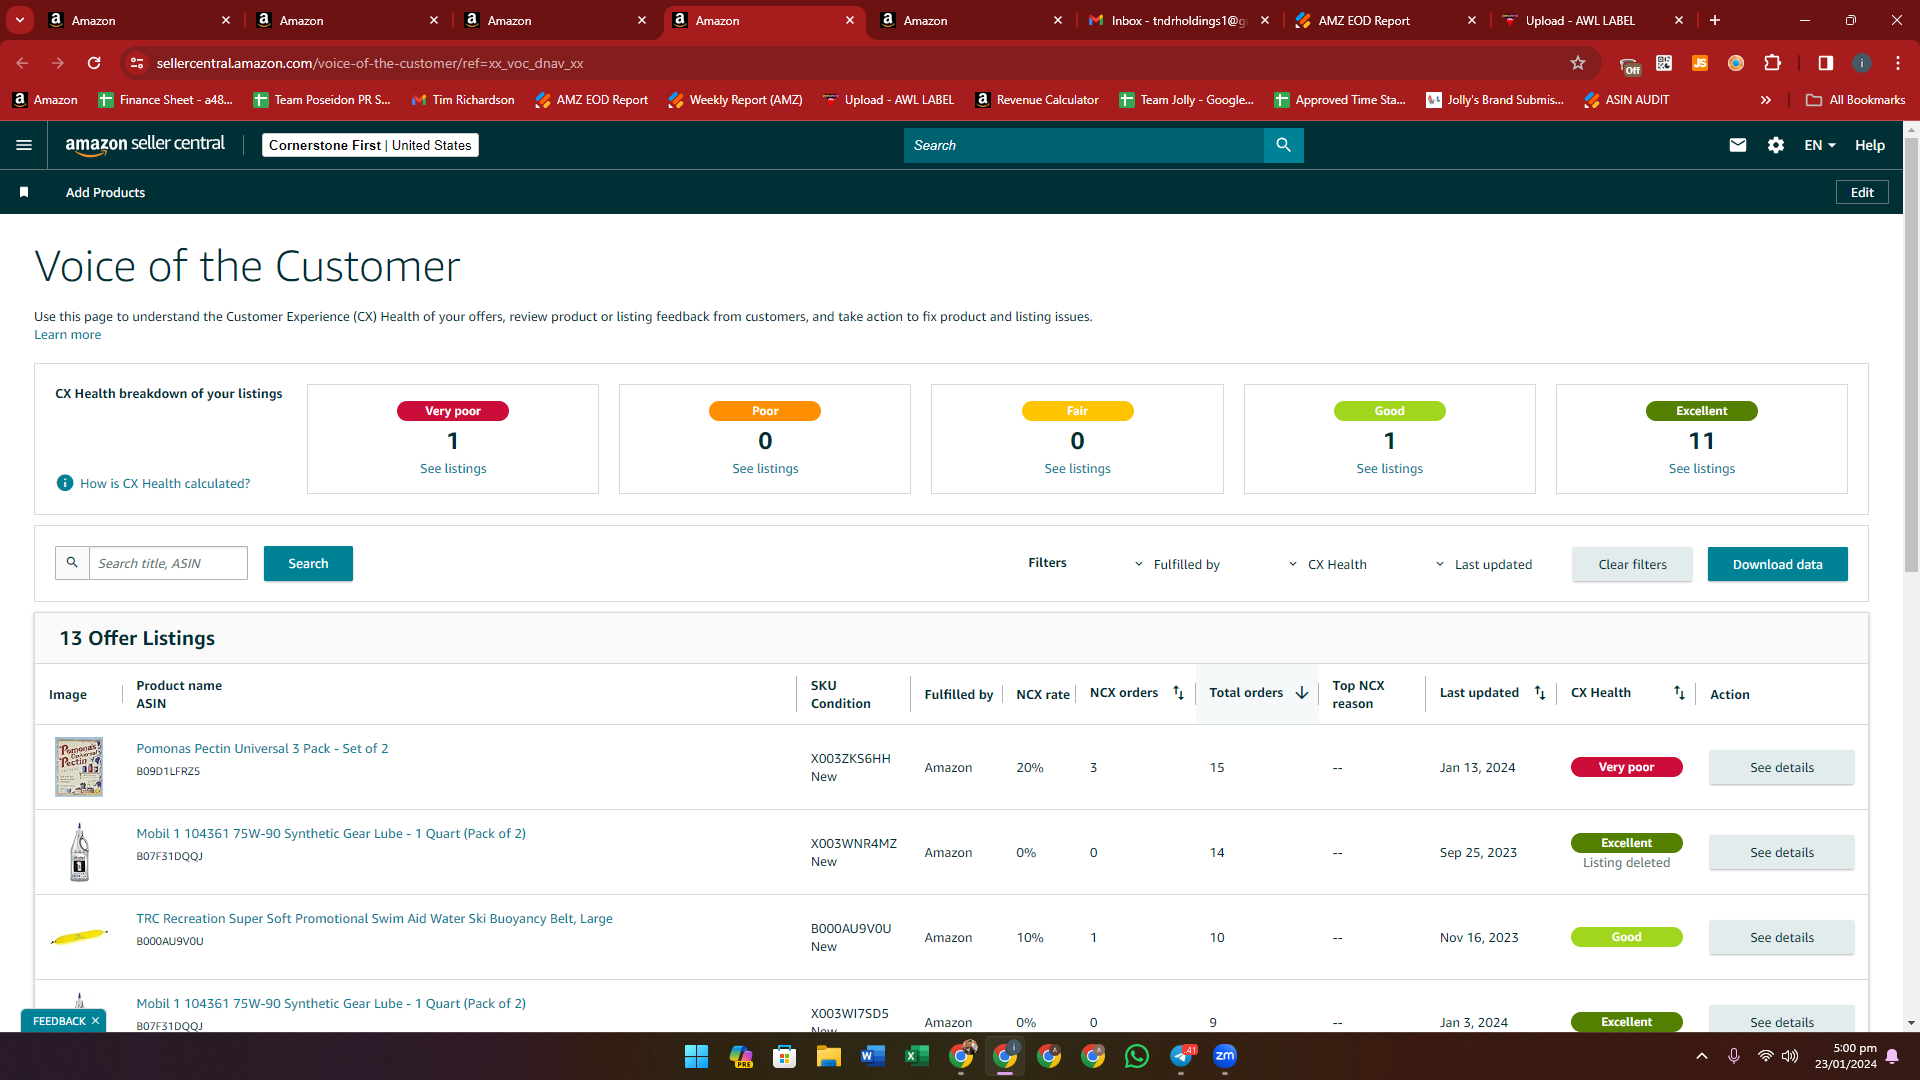Open File Explorer from the taskbar
Image resolution: width=1920 pixels, height=1080 pixels.
pos(828,1056)
